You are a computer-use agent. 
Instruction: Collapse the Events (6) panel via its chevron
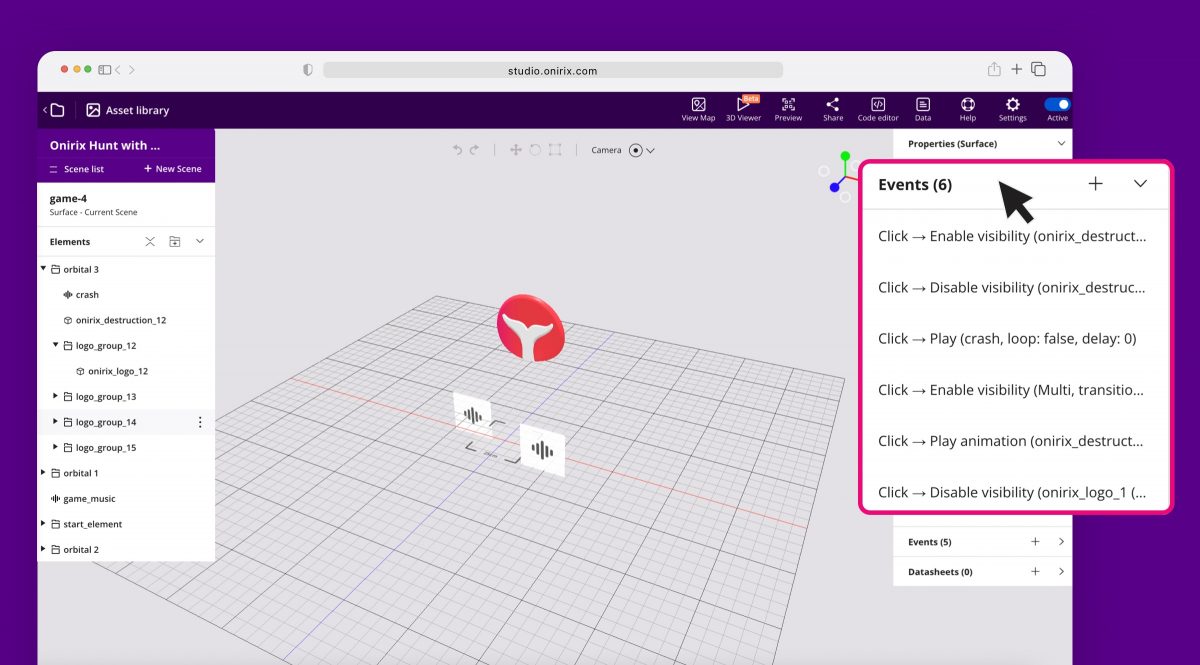click(1139, 184)
